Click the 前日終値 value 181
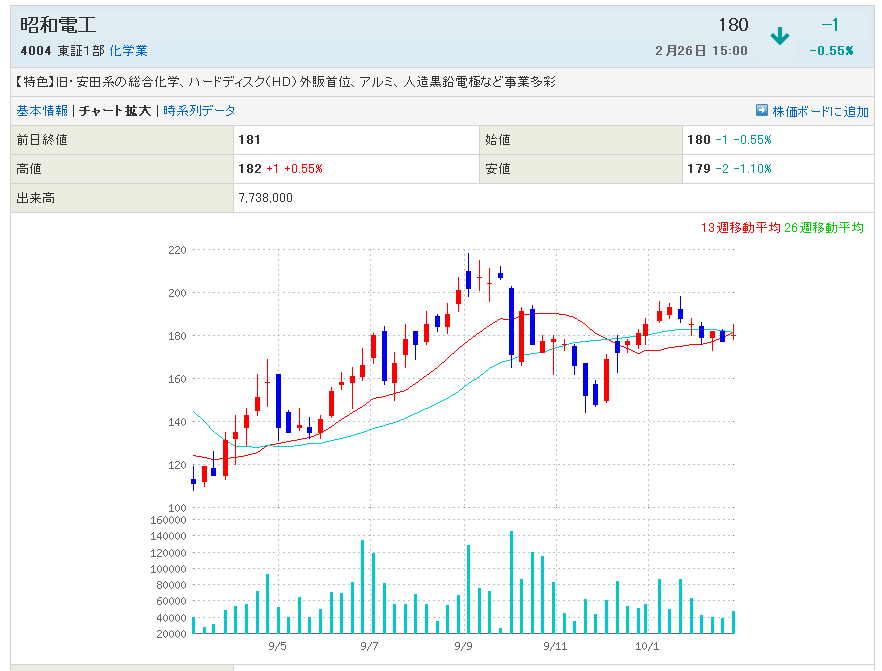882x671 pixels. pos(250,140)
